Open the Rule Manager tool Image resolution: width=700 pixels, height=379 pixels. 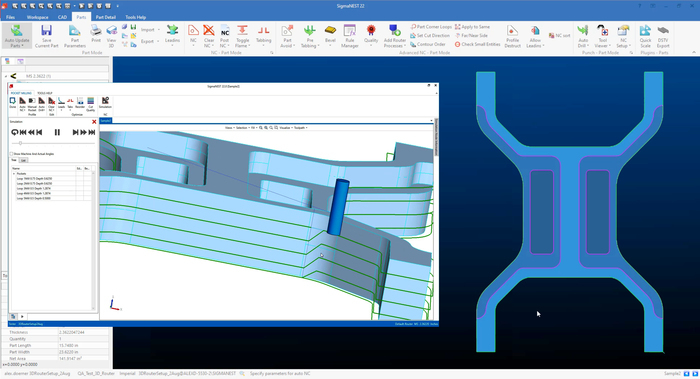350,36
